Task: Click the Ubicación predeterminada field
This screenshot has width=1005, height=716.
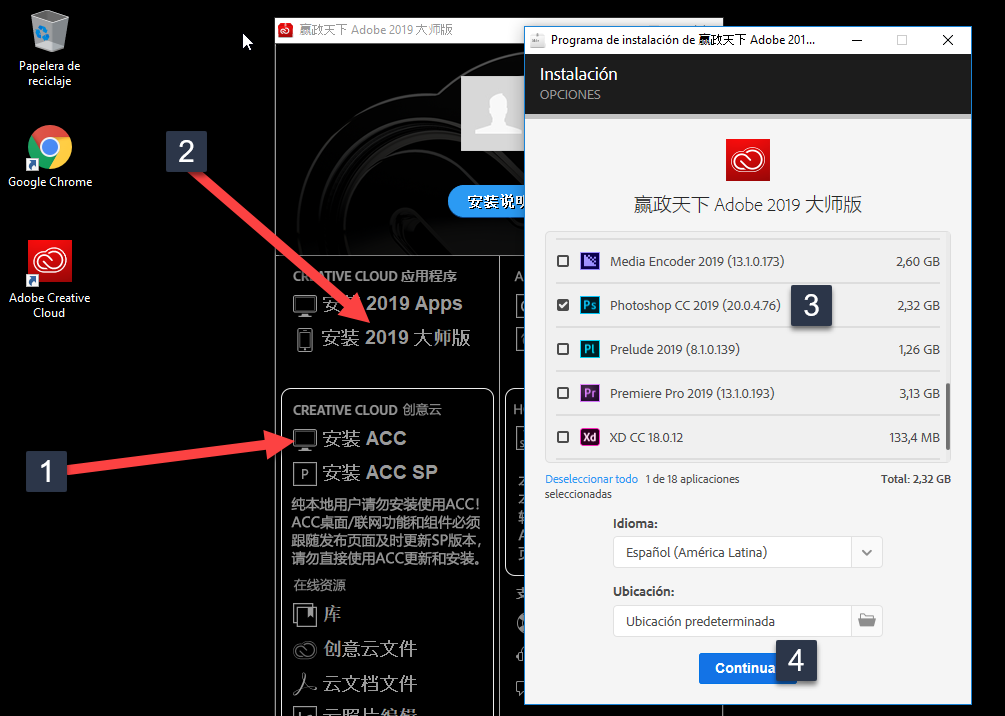Action: (x=732, y=621)
